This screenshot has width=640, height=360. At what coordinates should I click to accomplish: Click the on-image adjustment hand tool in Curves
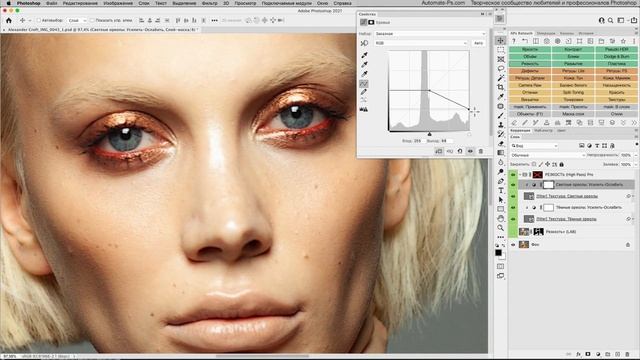click(364, 43)
